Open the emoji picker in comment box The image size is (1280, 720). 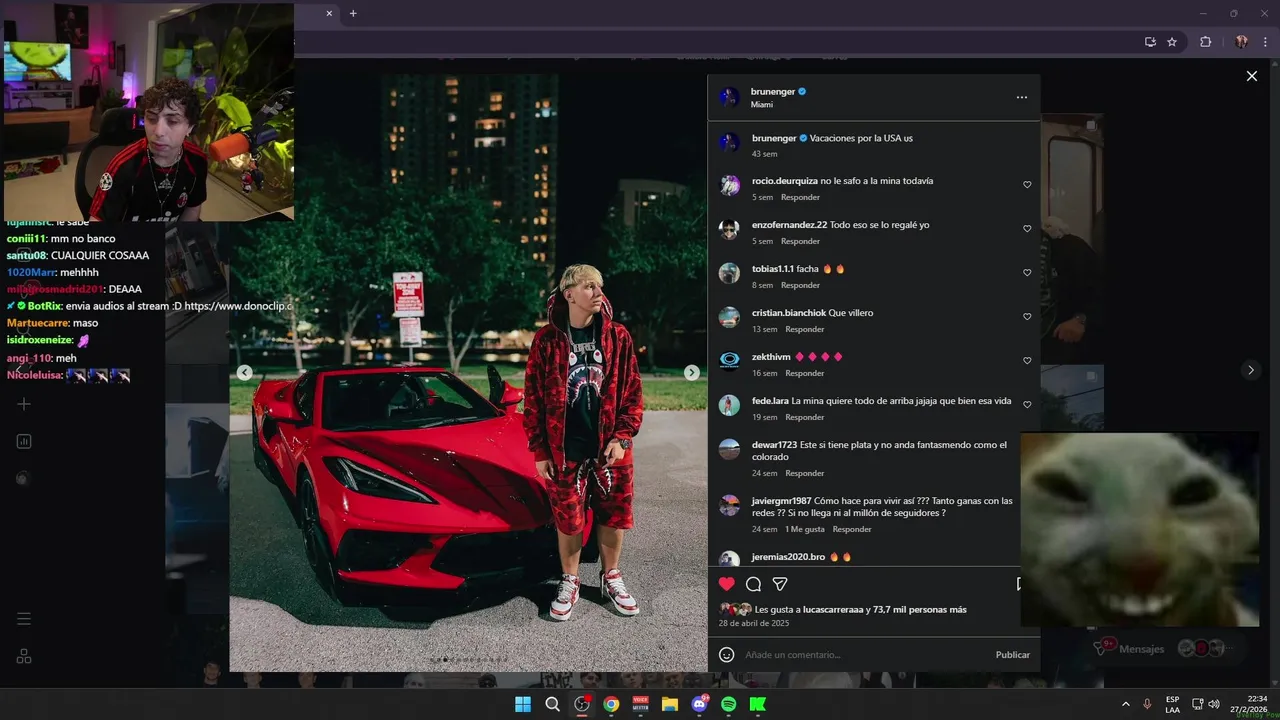(x=727, y=655)
